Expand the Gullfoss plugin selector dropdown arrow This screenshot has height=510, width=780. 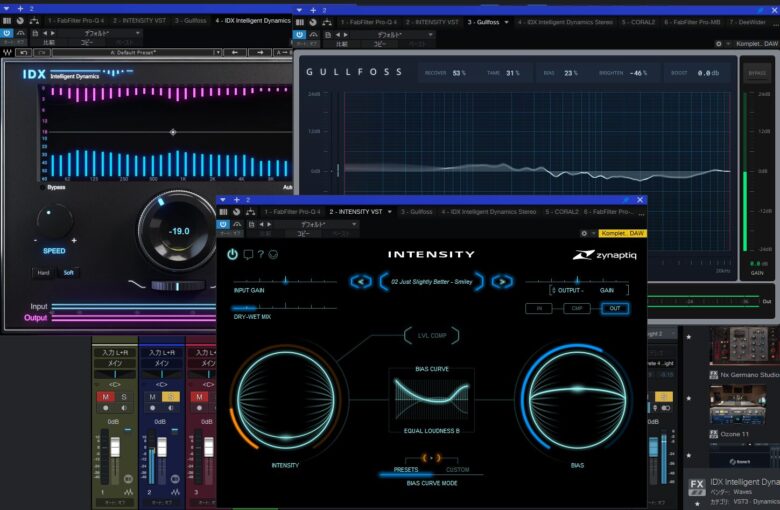[505, 21]
